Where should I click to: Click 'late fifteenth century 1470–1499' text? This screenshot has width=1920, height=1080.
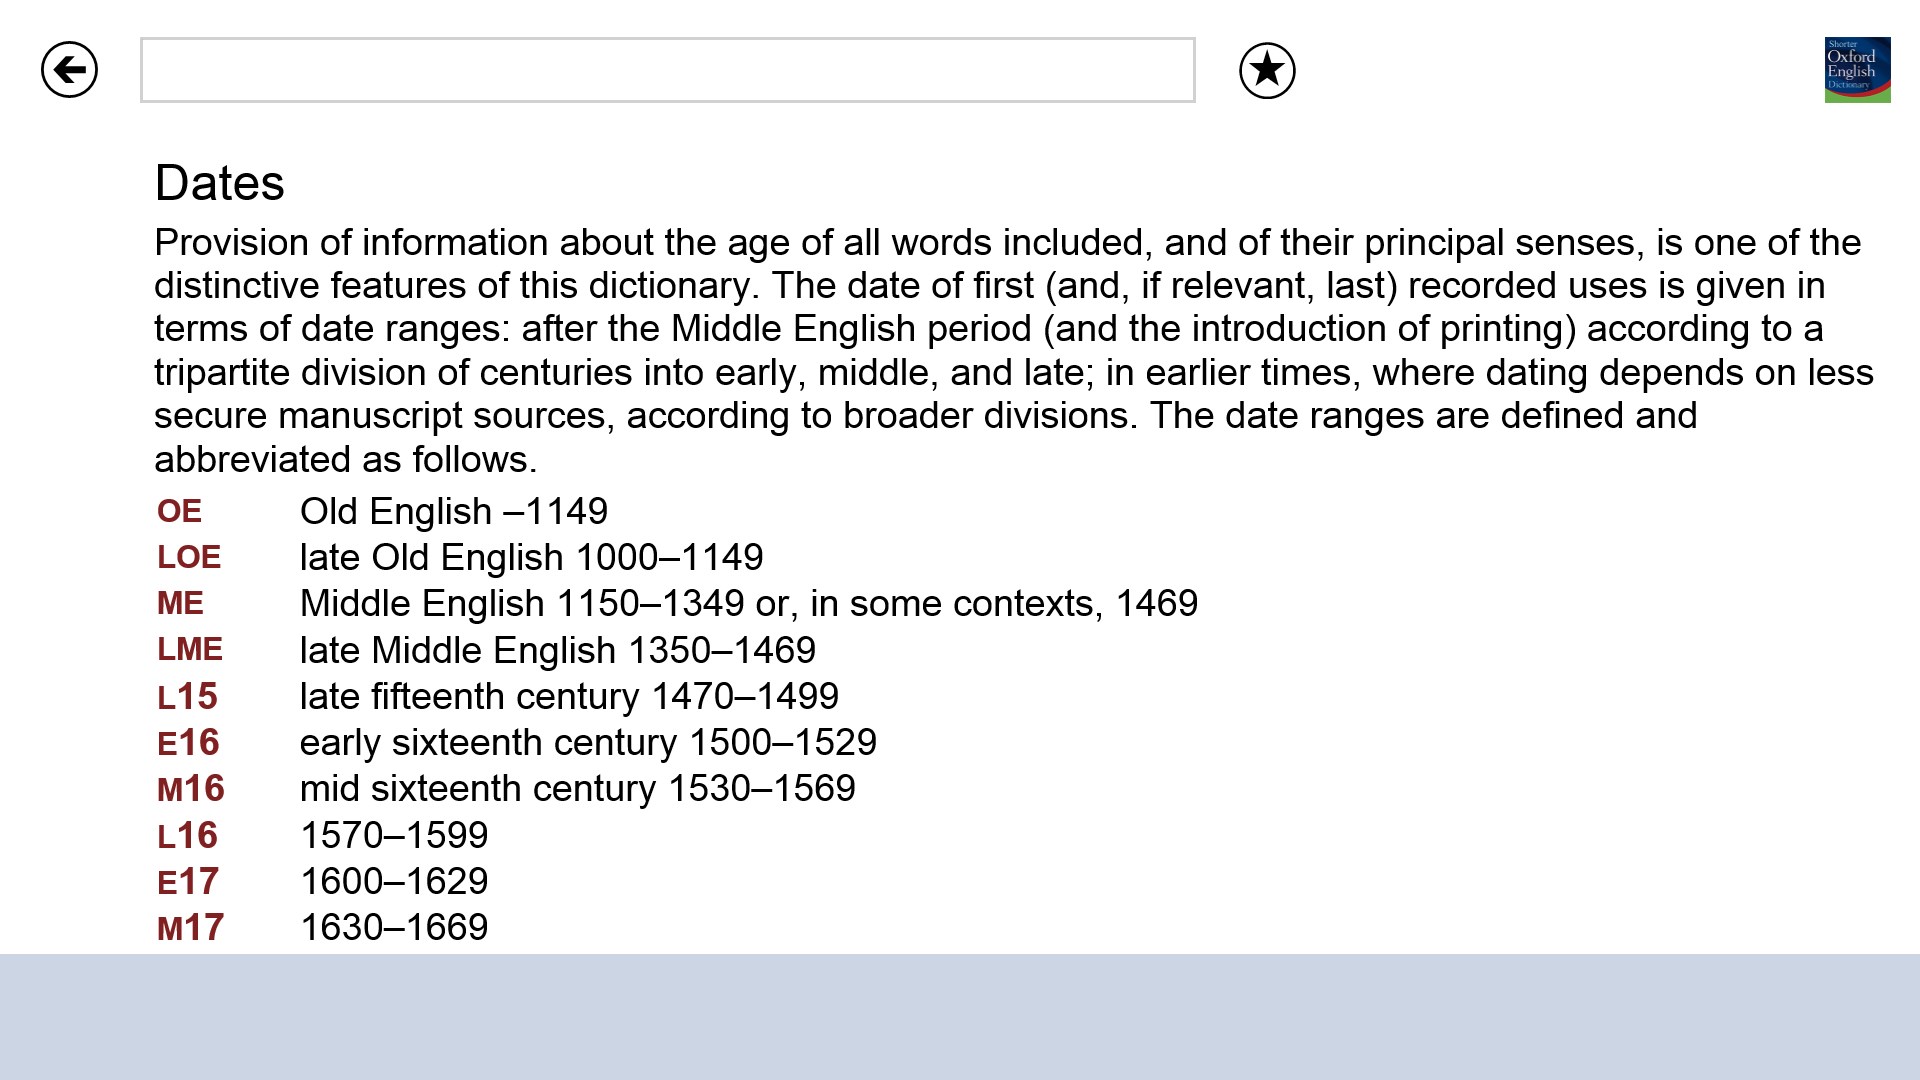click(x=569, y=697)
